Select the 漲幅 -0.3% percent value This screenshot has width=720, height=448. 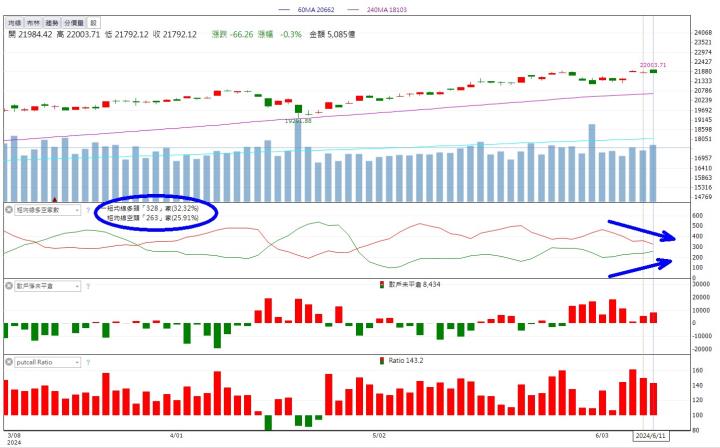click(x=280, y=34)
